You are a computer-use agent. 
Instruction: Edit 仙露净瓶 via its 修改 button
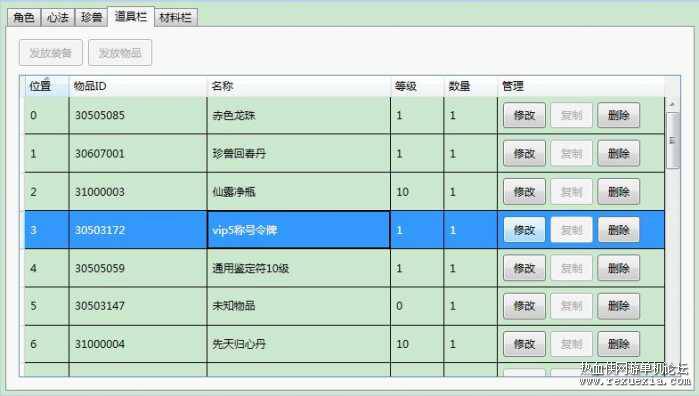click(524, 192)
